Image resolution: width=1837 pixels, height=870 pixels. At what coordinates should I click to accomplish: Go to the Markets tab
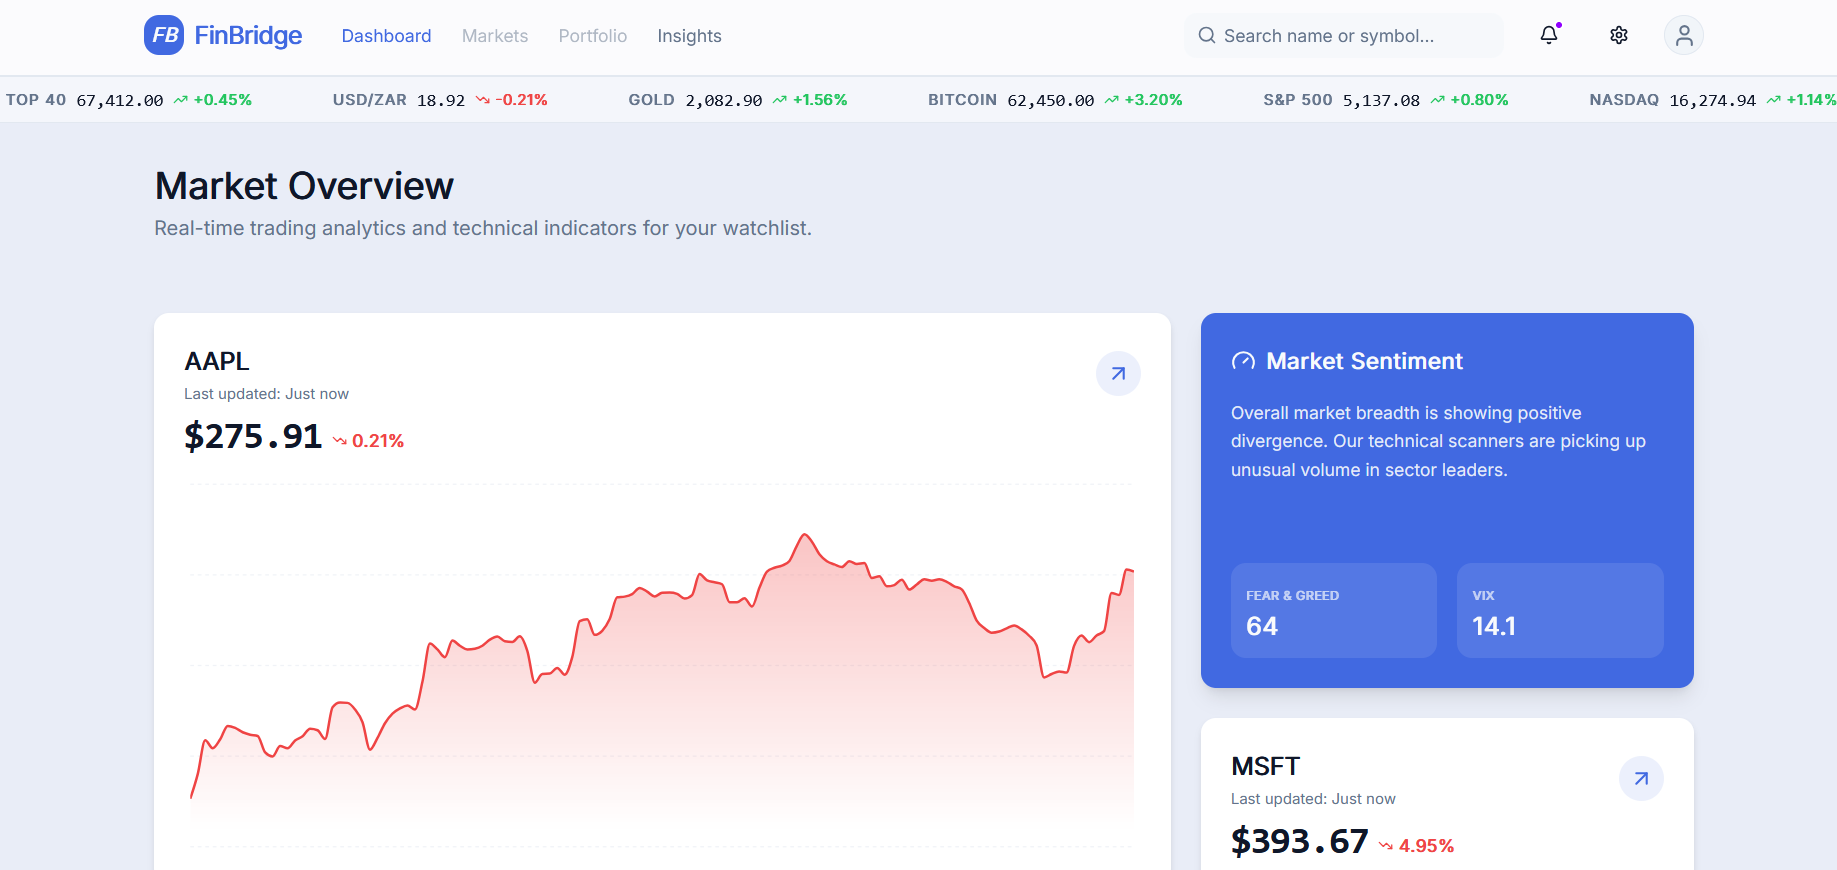pyautogui.click(x=494, y=36)
